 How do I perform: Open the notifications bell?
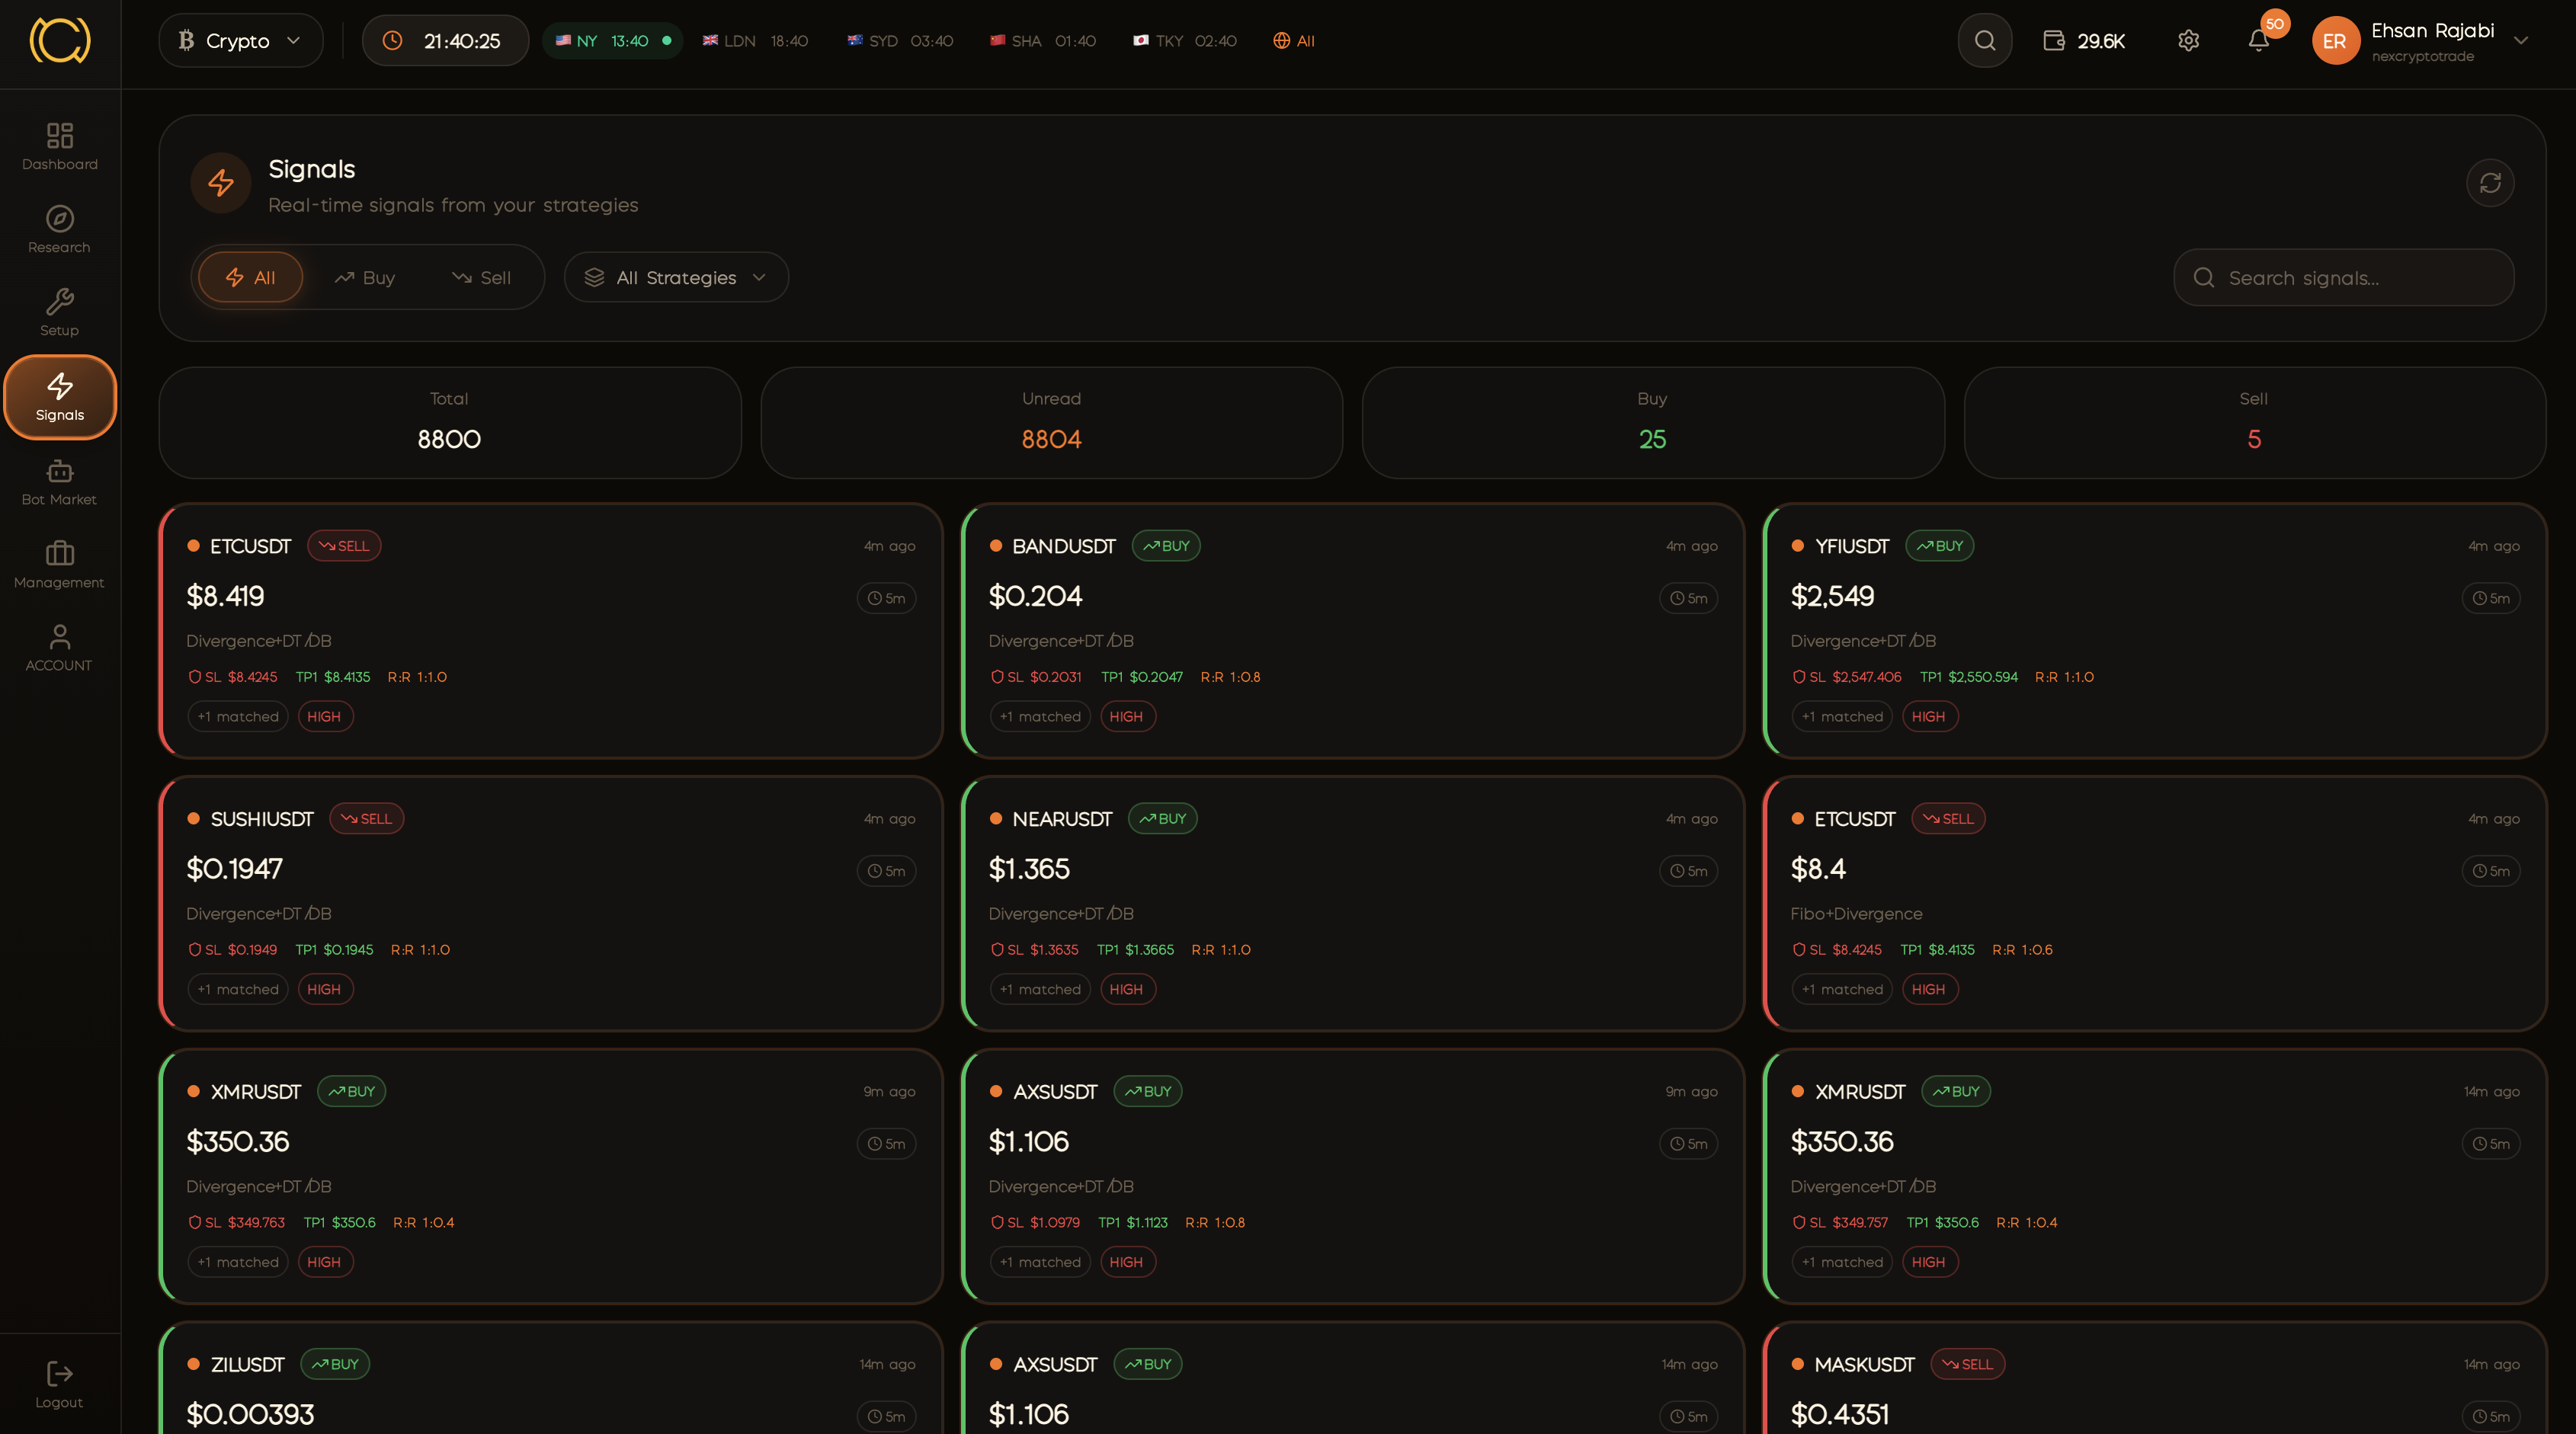click(2258, 41)
